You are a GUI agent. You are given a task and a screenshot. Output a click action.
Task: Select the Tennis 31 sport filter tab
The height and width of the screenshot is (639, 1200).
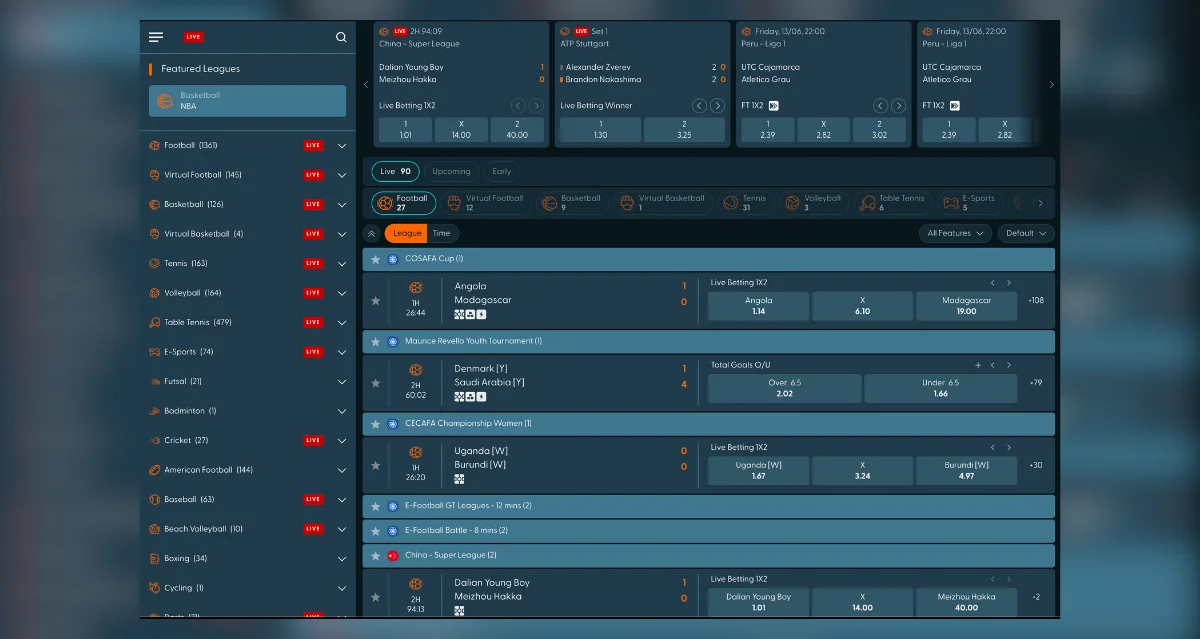click(x=745, y=203)
